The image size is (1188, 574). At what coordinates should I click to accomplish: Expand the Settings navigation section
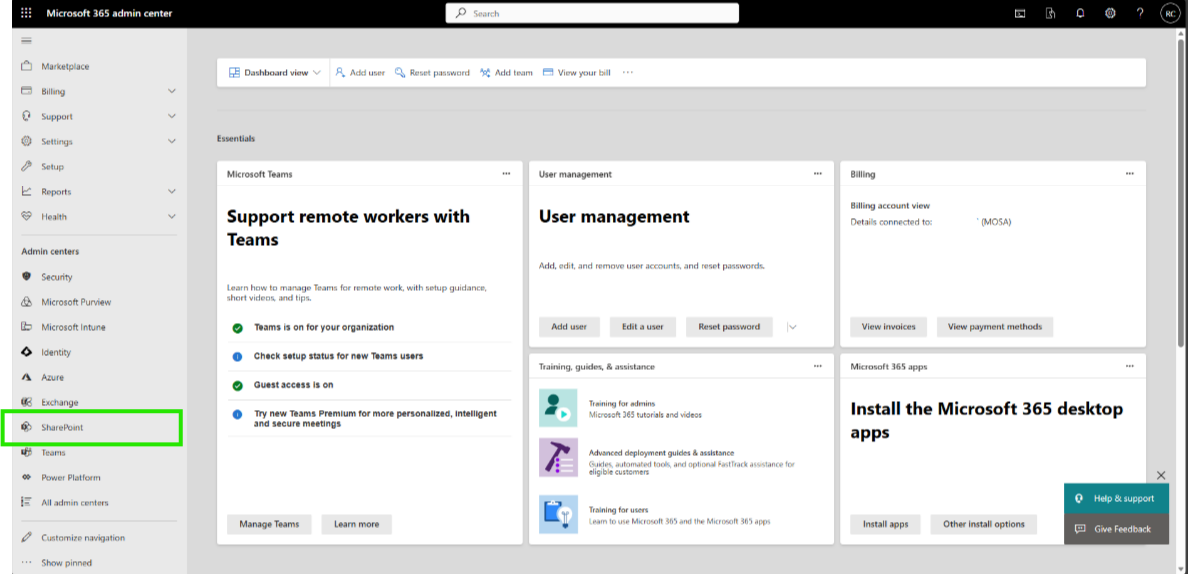[x=172, y=141]
